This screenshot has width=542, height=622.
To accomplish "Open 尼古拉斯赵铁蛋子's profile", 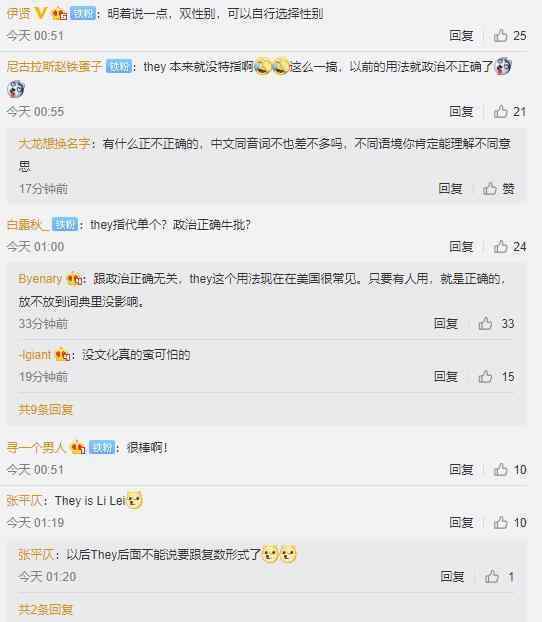I will point(54,66).
